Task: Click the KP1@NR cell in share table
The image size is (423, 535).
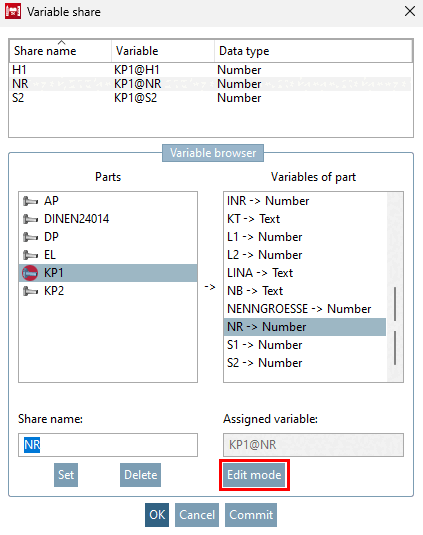Action: [137, 84]
